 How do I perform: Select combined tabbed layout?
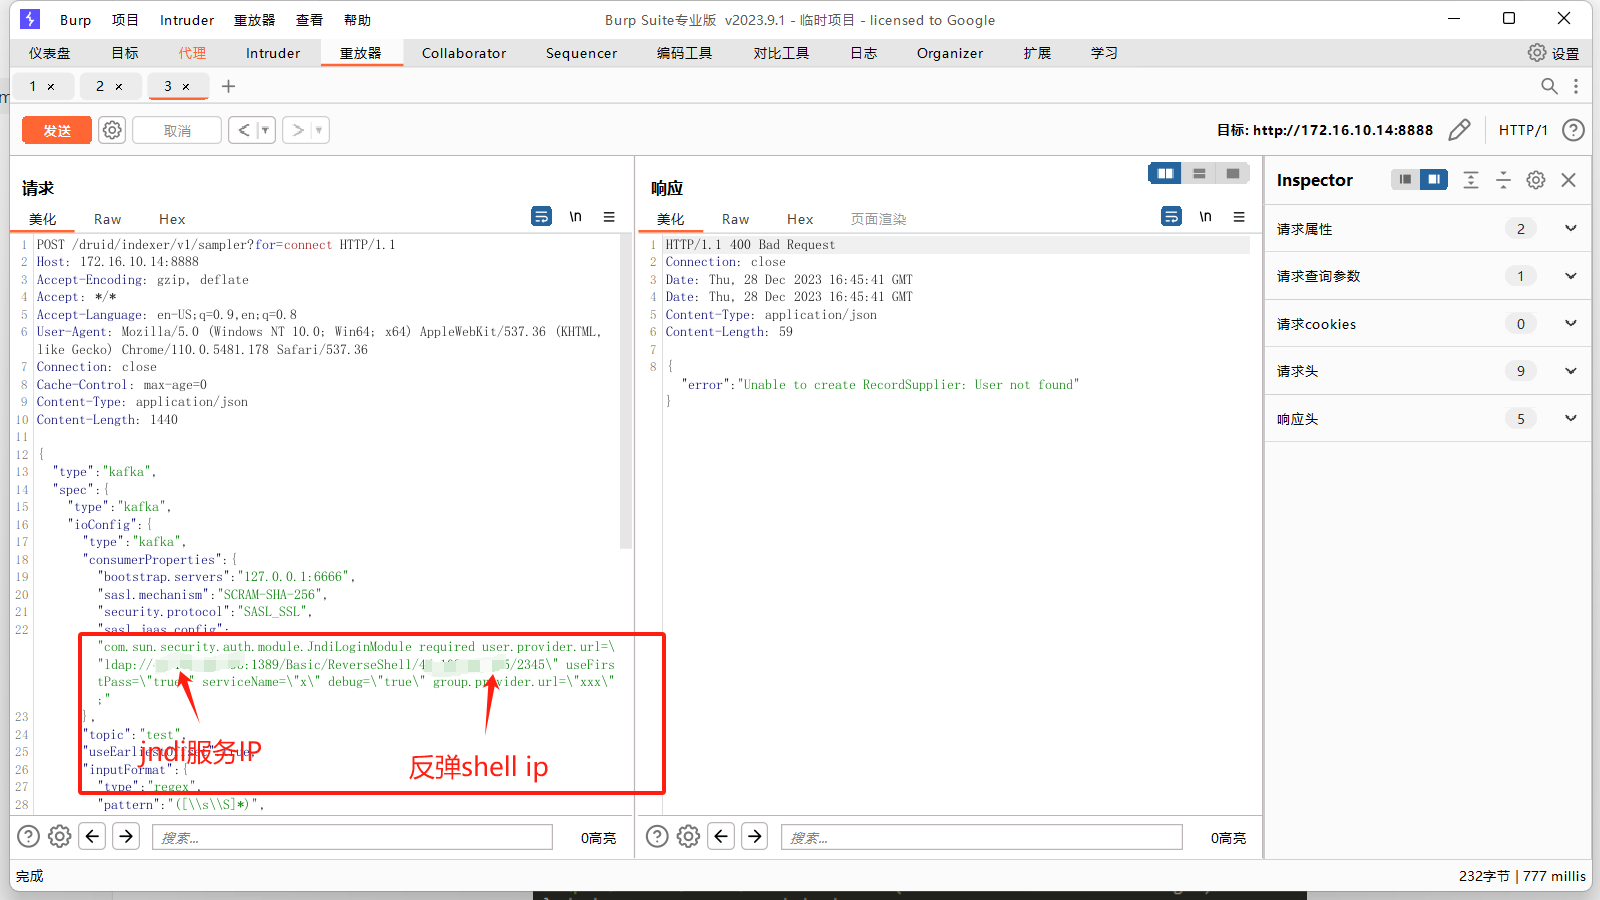[x=1233, y=174]
